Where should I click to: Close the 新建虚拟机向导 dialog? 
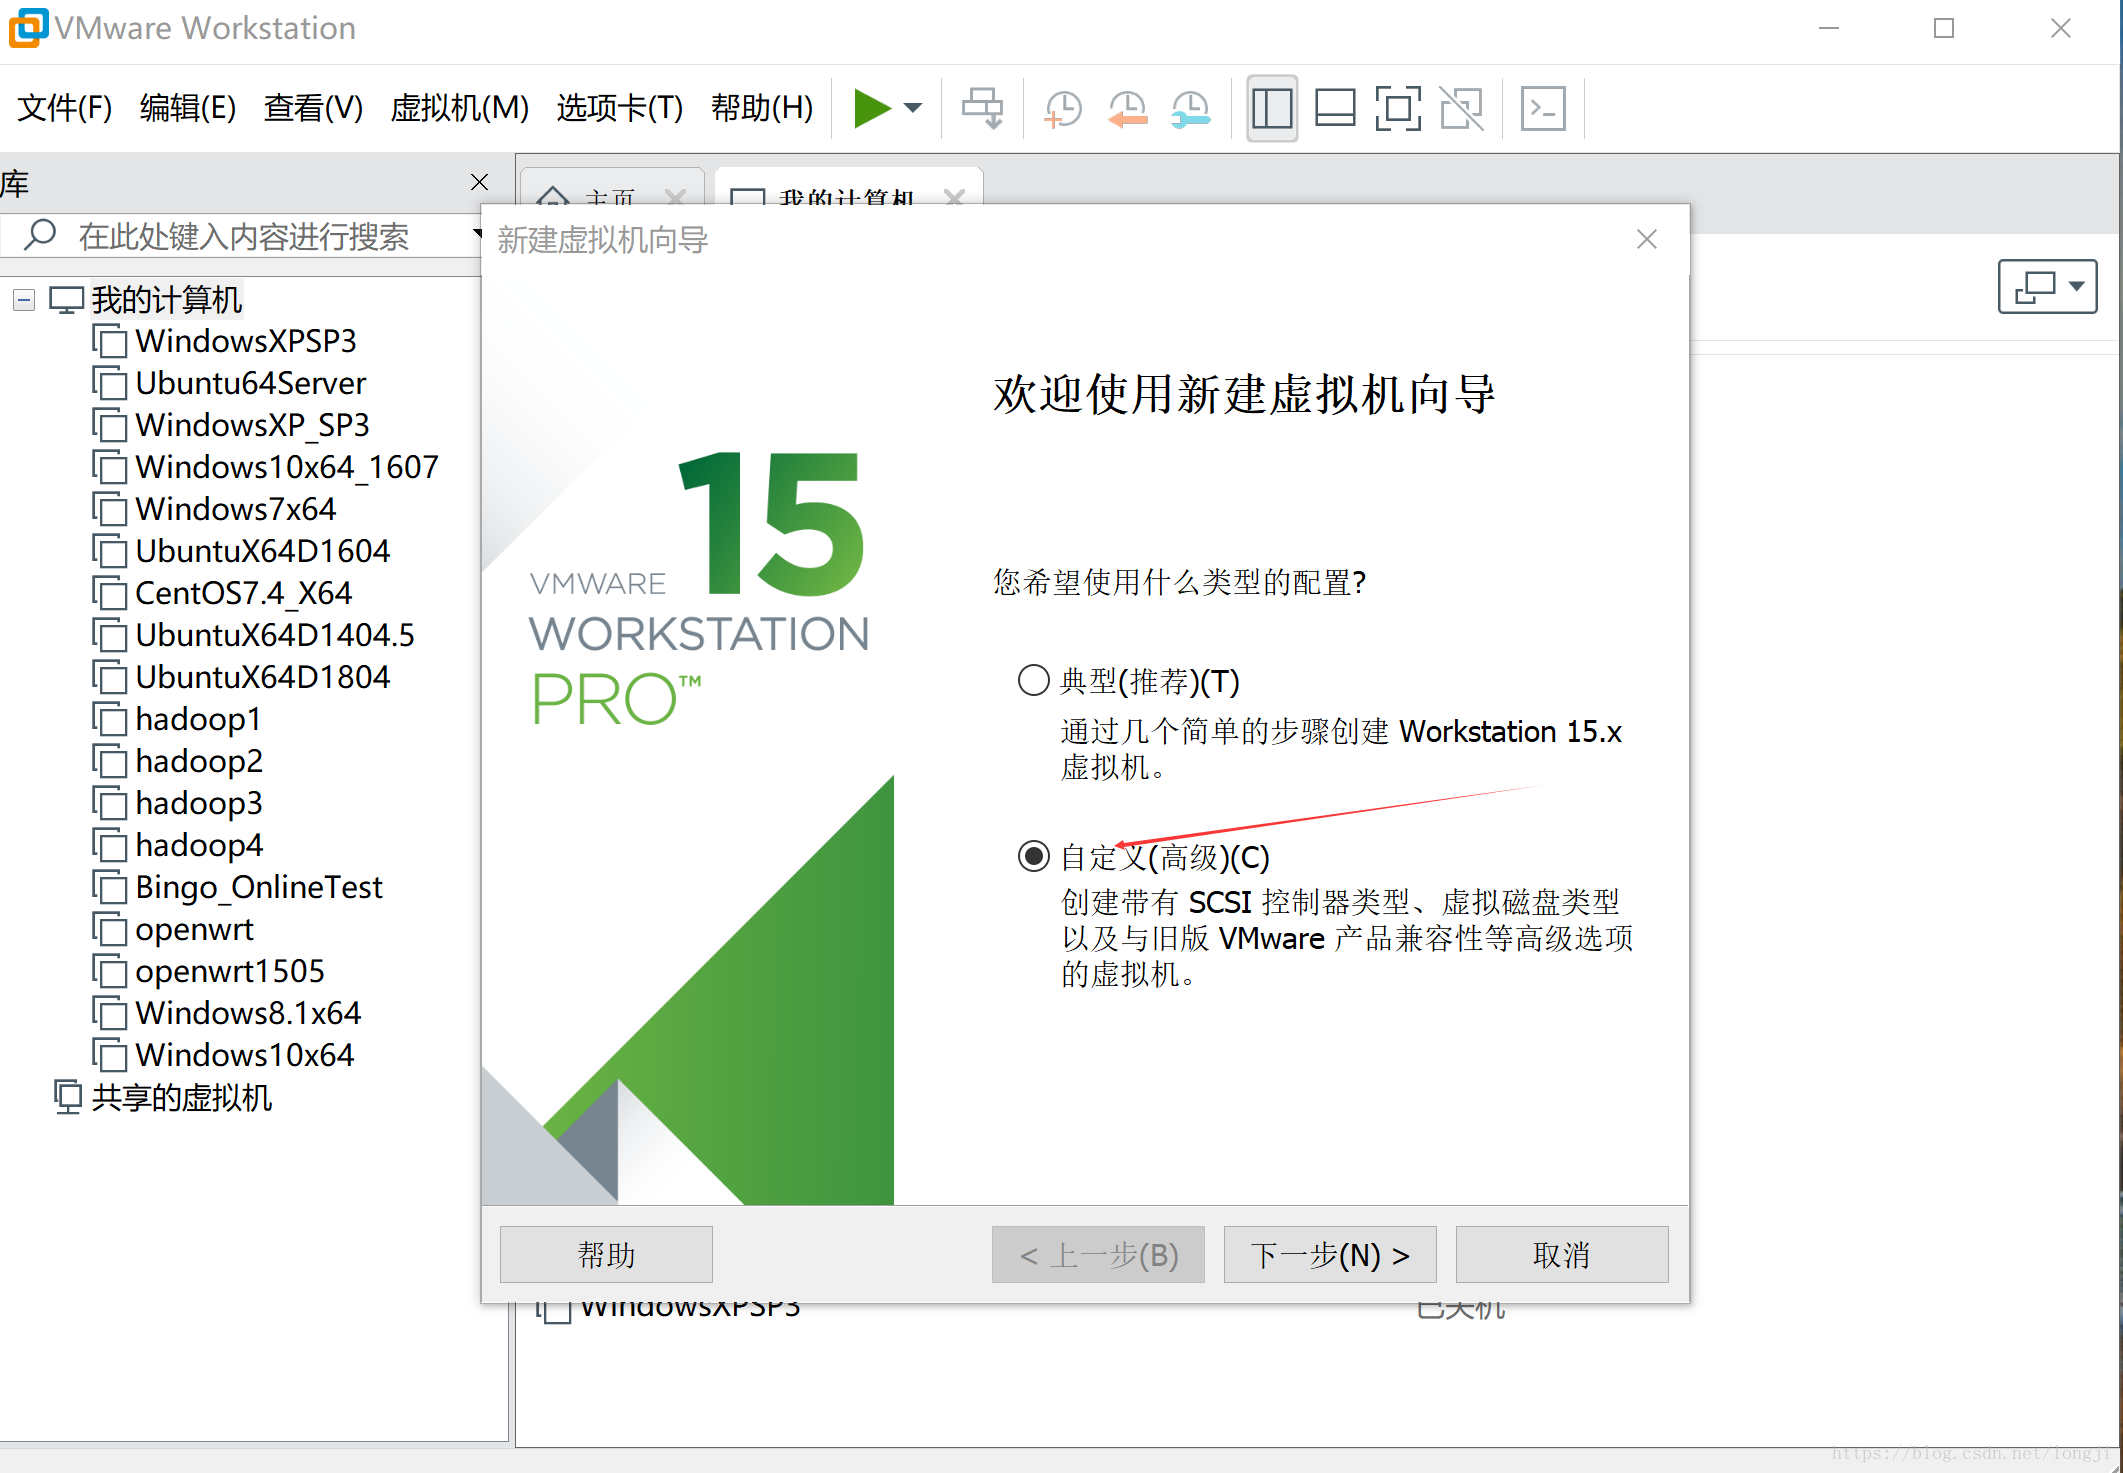click(x=1647, y=239)
